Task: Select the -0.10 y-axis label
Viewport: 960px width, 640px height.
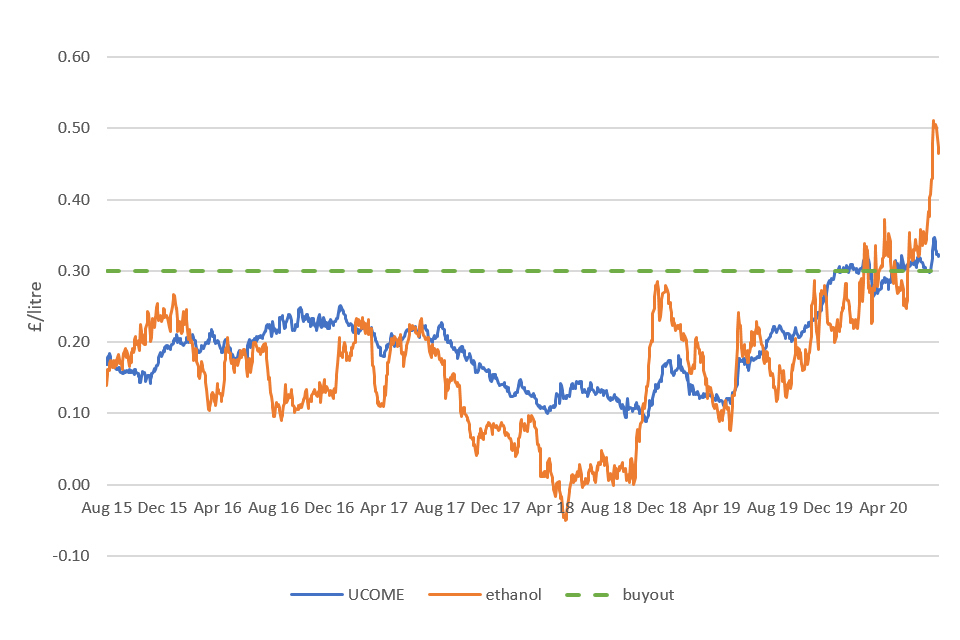Action: 73,556
